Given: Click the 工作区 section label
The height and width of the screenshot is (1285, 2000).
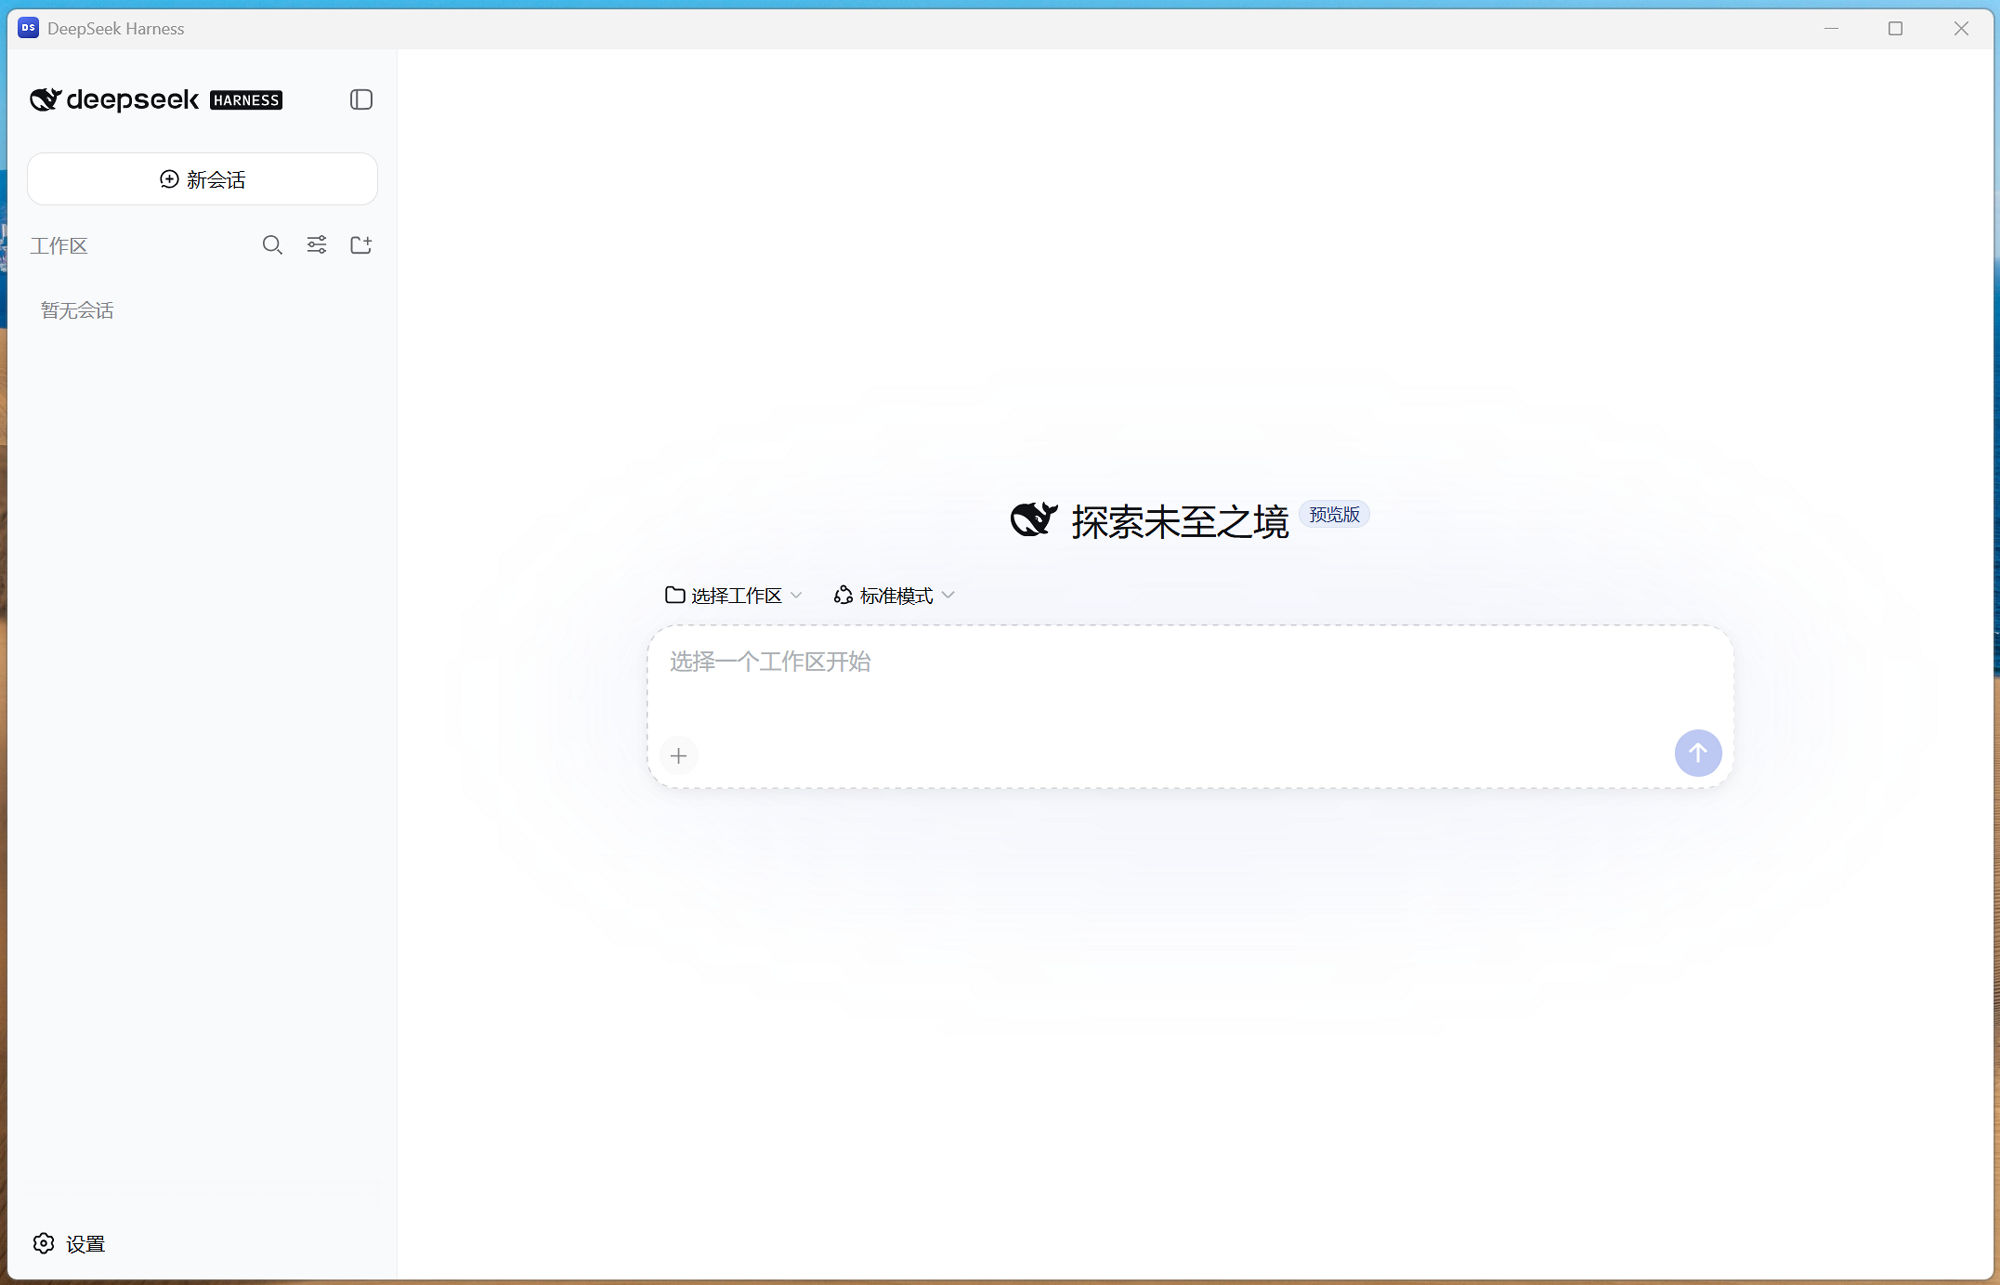Looking at the screenshot, I should point(59,246).
